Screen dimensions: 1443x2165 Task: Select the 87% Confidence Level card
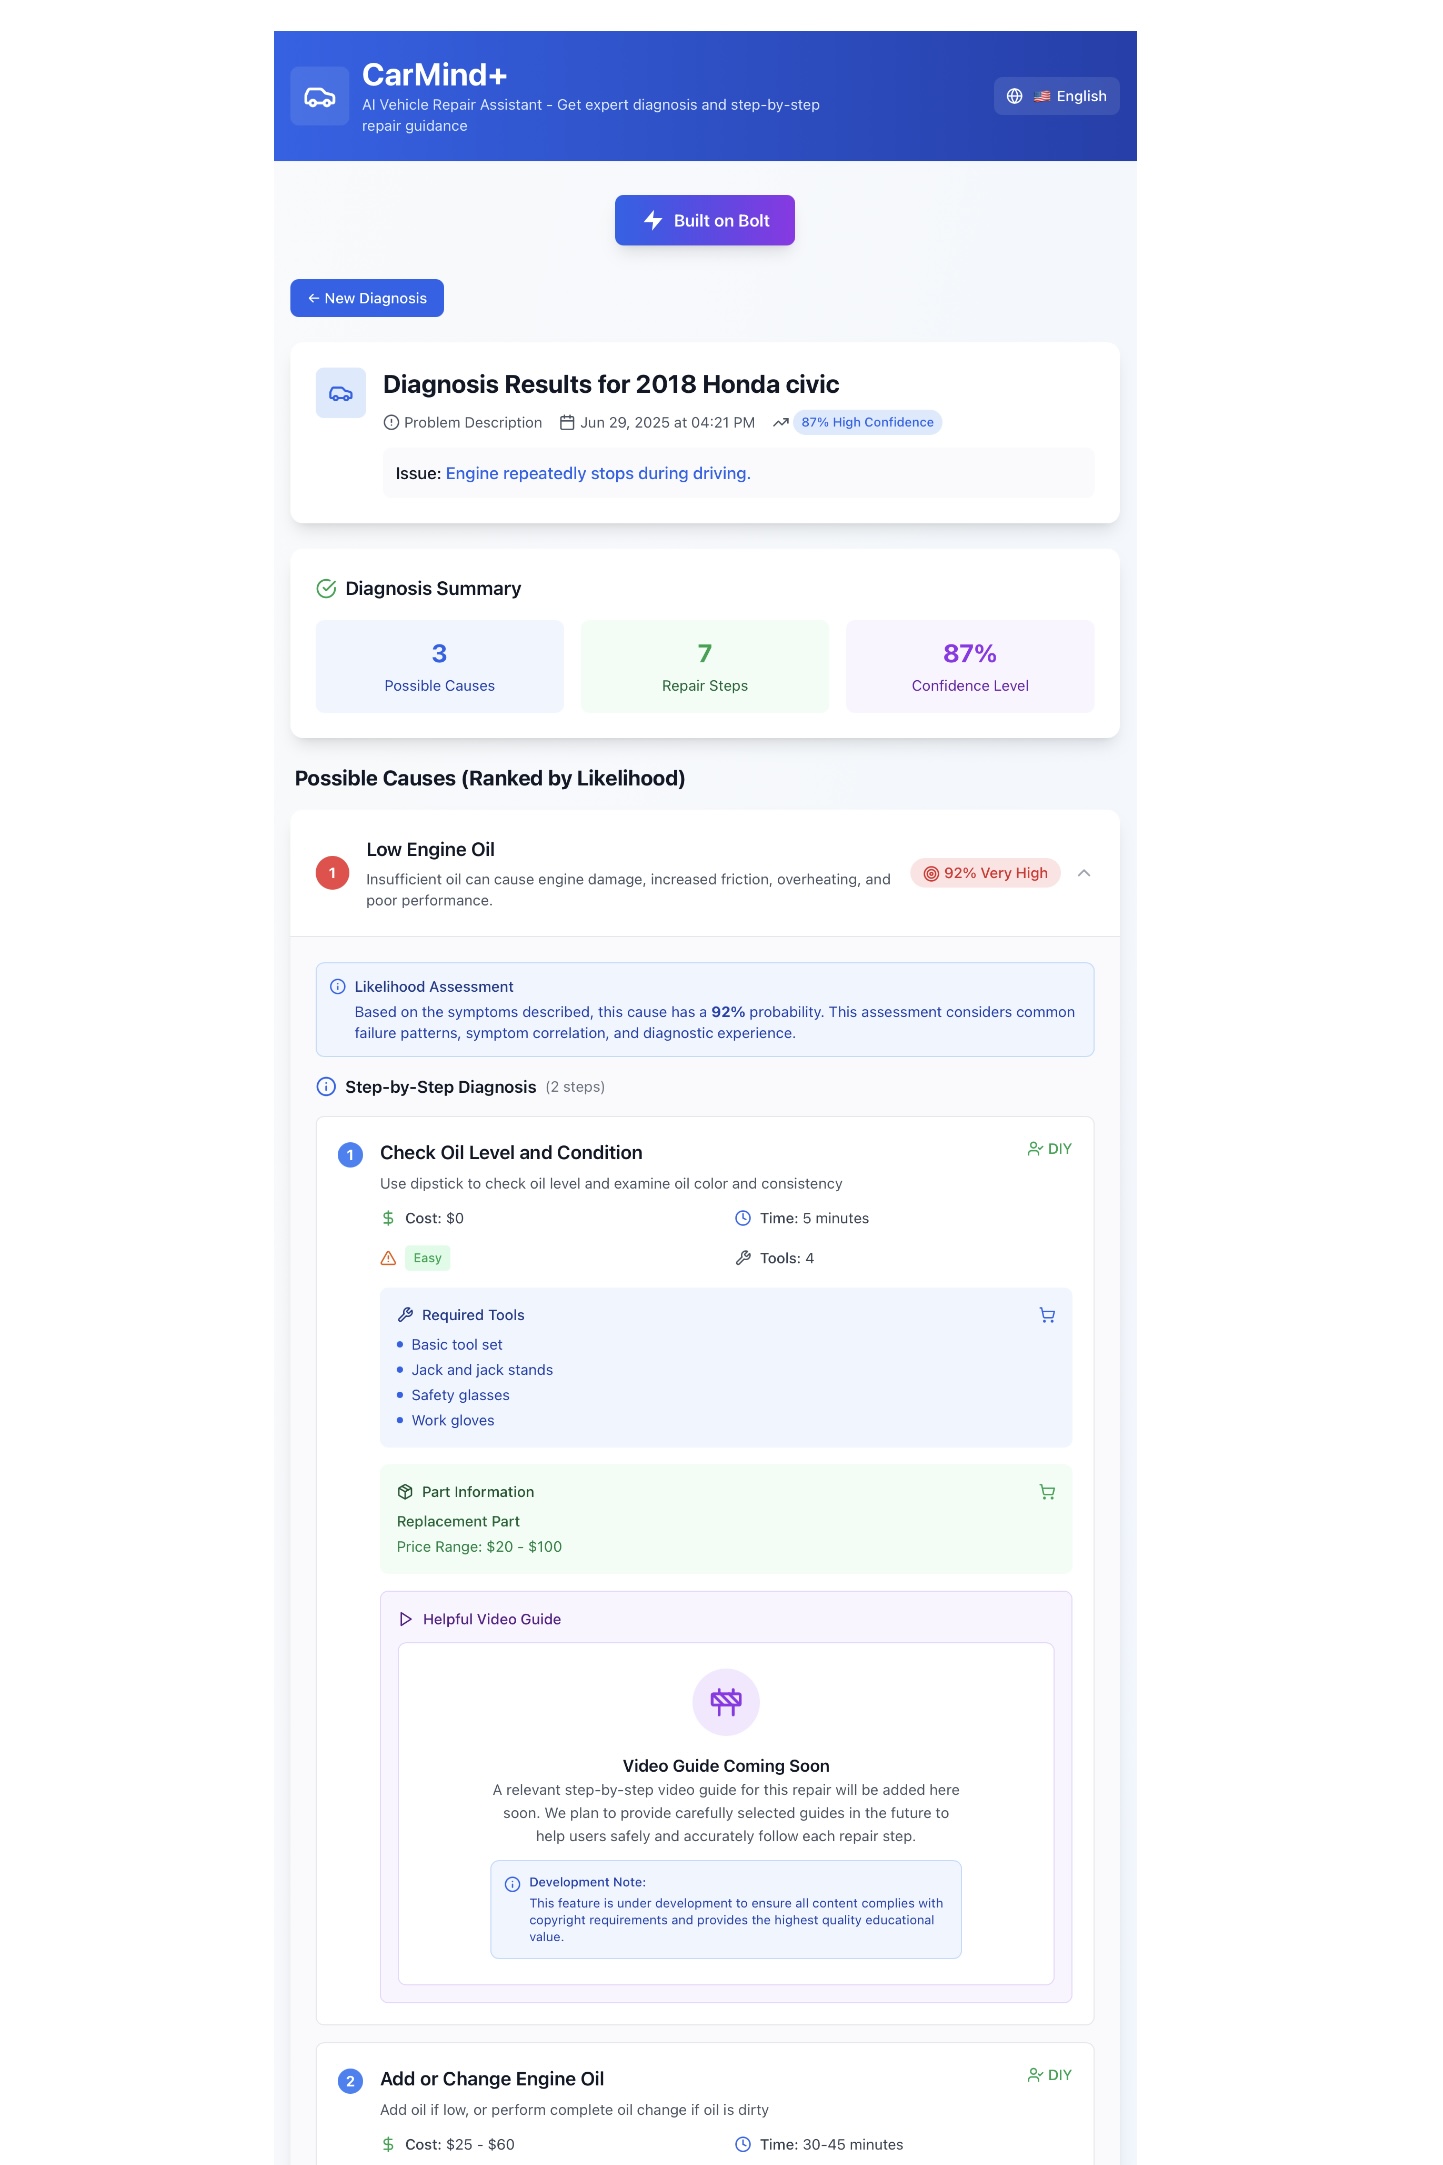[x=970, y=666]
